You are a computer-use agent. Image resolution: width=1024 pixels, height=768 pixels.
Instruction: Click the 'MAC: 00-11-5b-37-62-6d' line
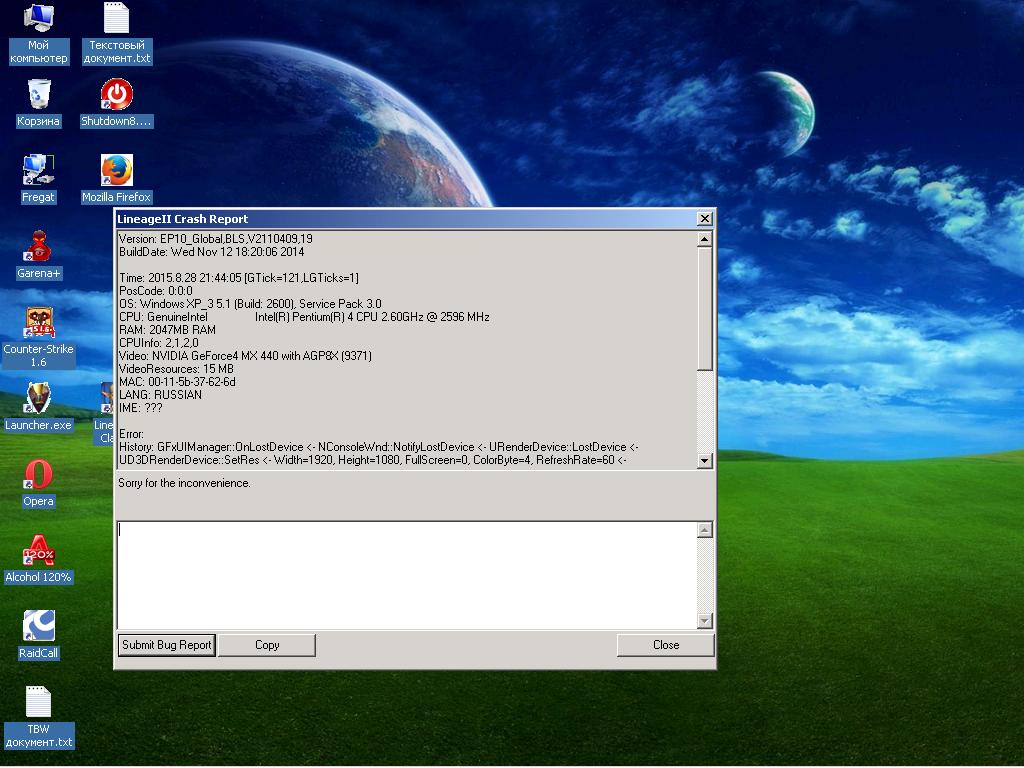click(178, 382)
